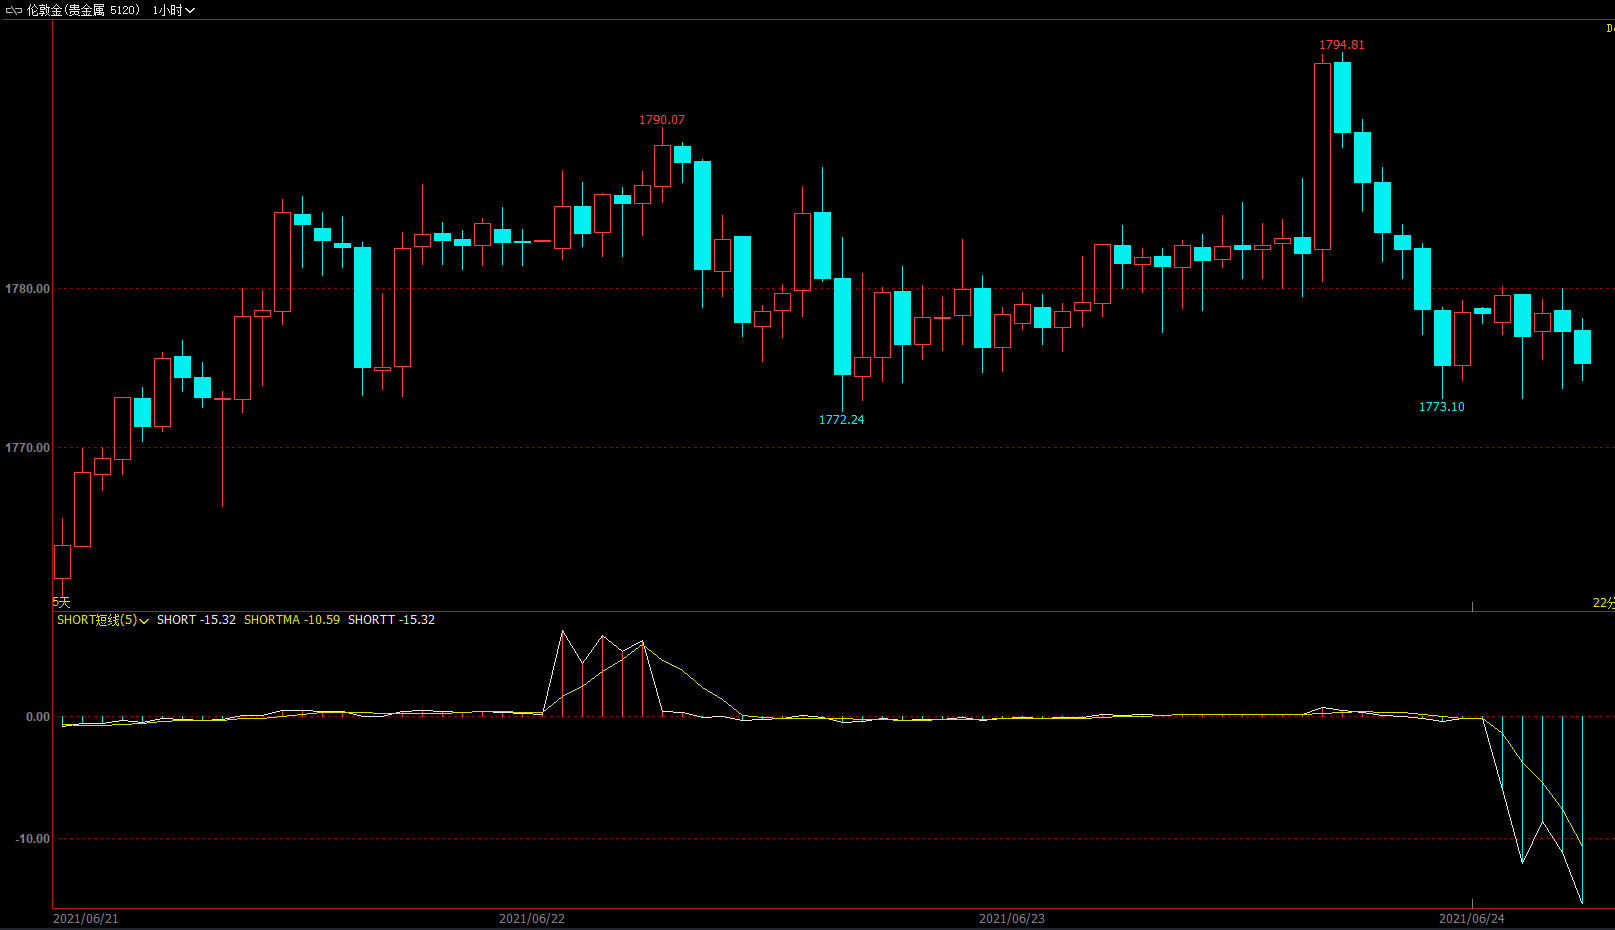Click the 1780.00 price axis label
This screenshot has height=930, width=1615.
point(27,289)
